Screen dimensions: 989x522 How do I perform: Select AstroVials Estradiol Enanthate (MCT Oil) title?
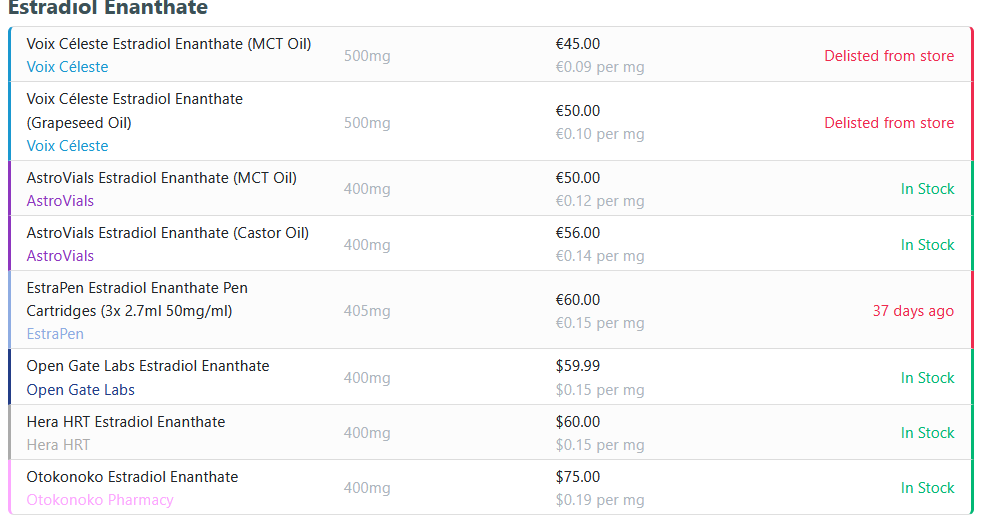(x=161, y=178)
